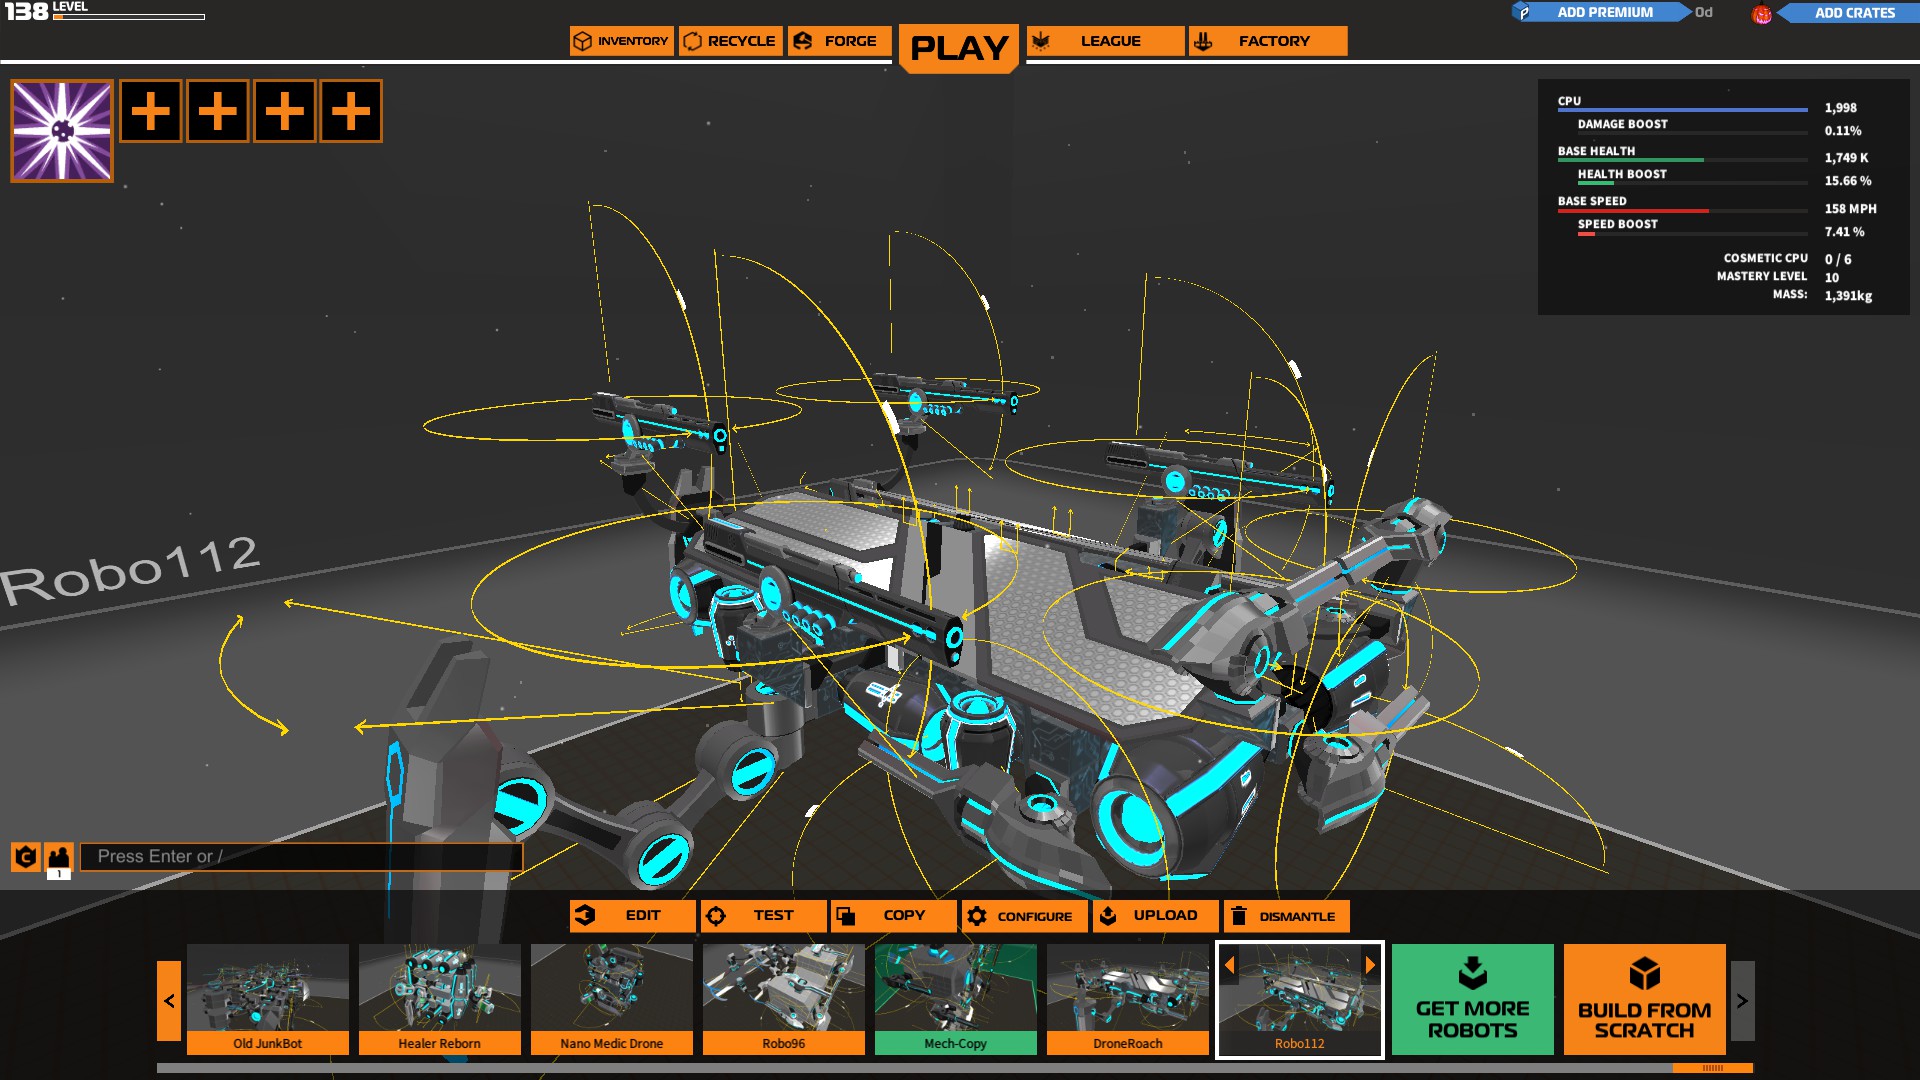This screenshot has height=1080, width=1920.
Task: Click the Edit robot button
Action: coord(632,916)
